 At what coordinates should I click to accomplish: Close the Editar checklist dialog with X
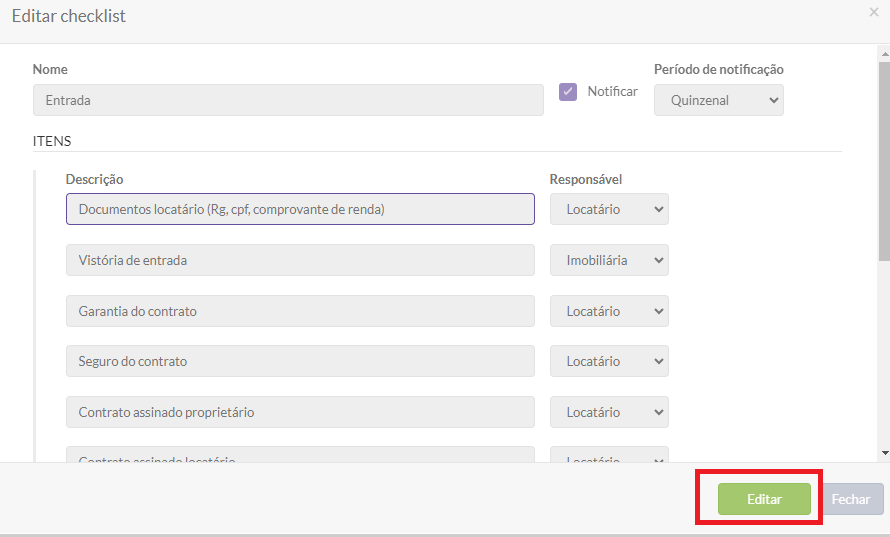pyautogui.click(x=874, y=12)
